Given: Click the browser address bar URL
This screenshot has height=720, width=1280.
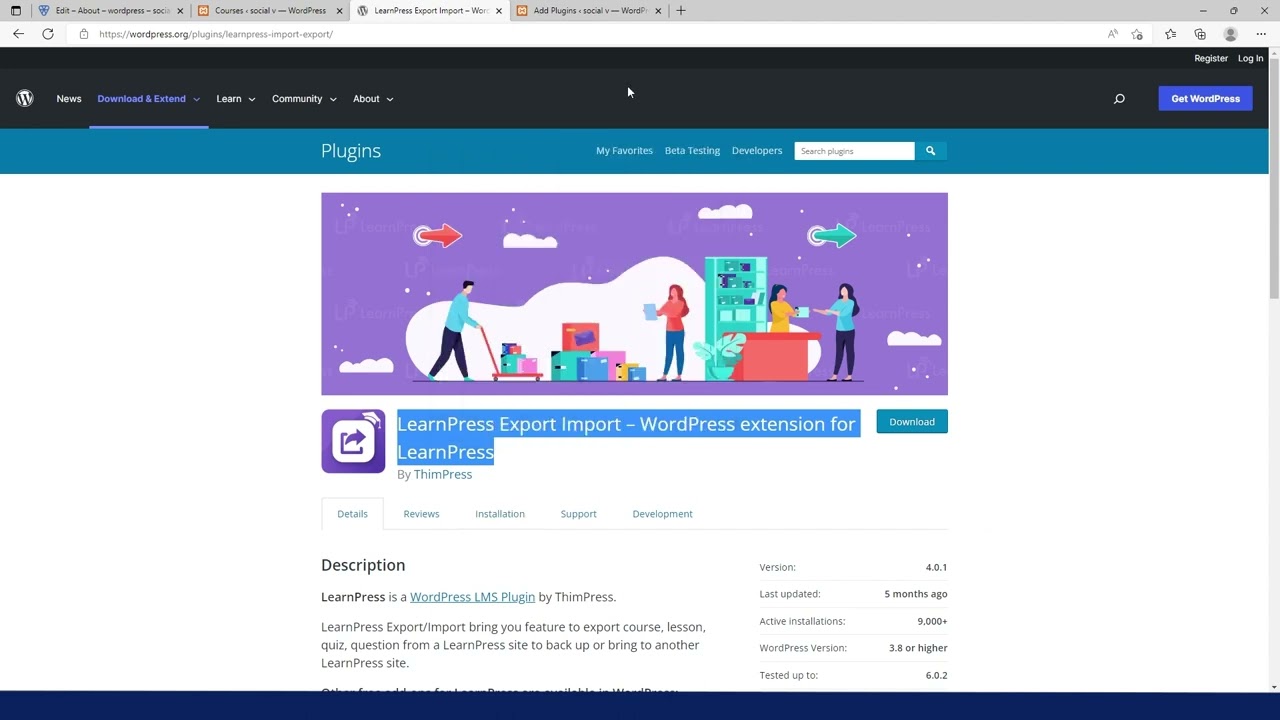Looking at the screenshot, I should pos(216,34).
